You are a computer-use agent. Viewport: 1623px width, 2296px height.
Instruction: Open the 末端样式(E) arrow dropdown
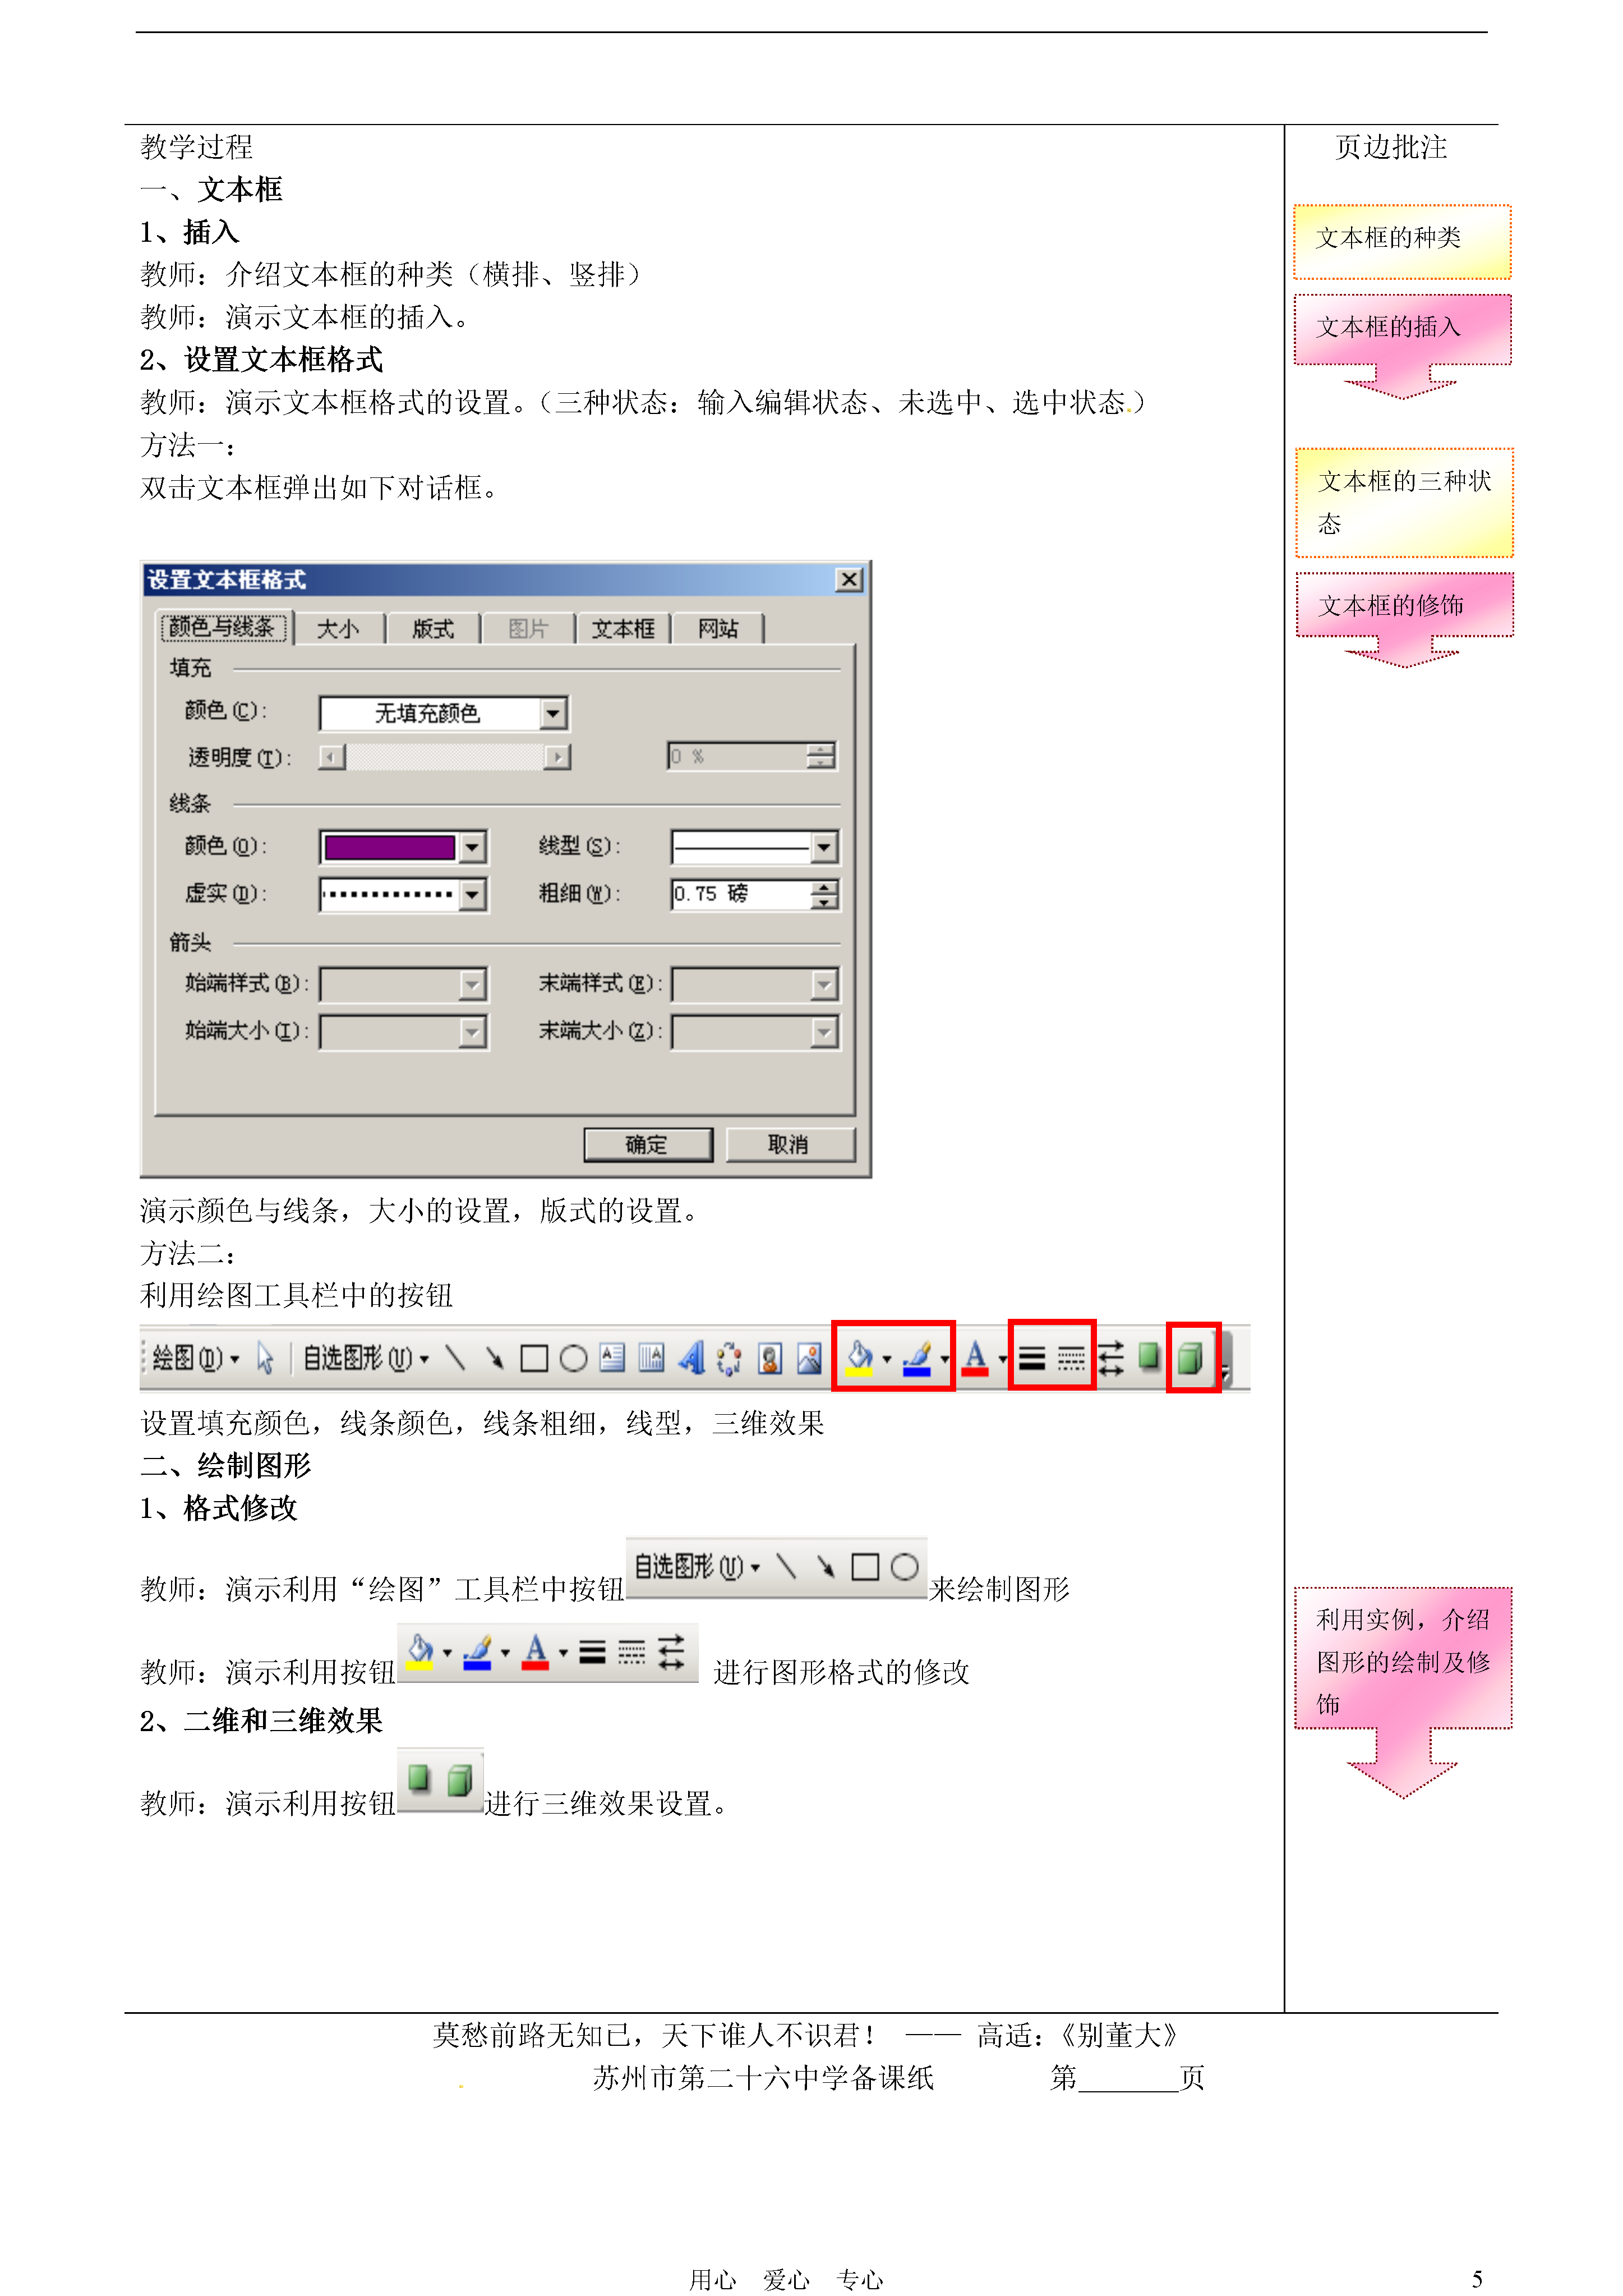755,984
